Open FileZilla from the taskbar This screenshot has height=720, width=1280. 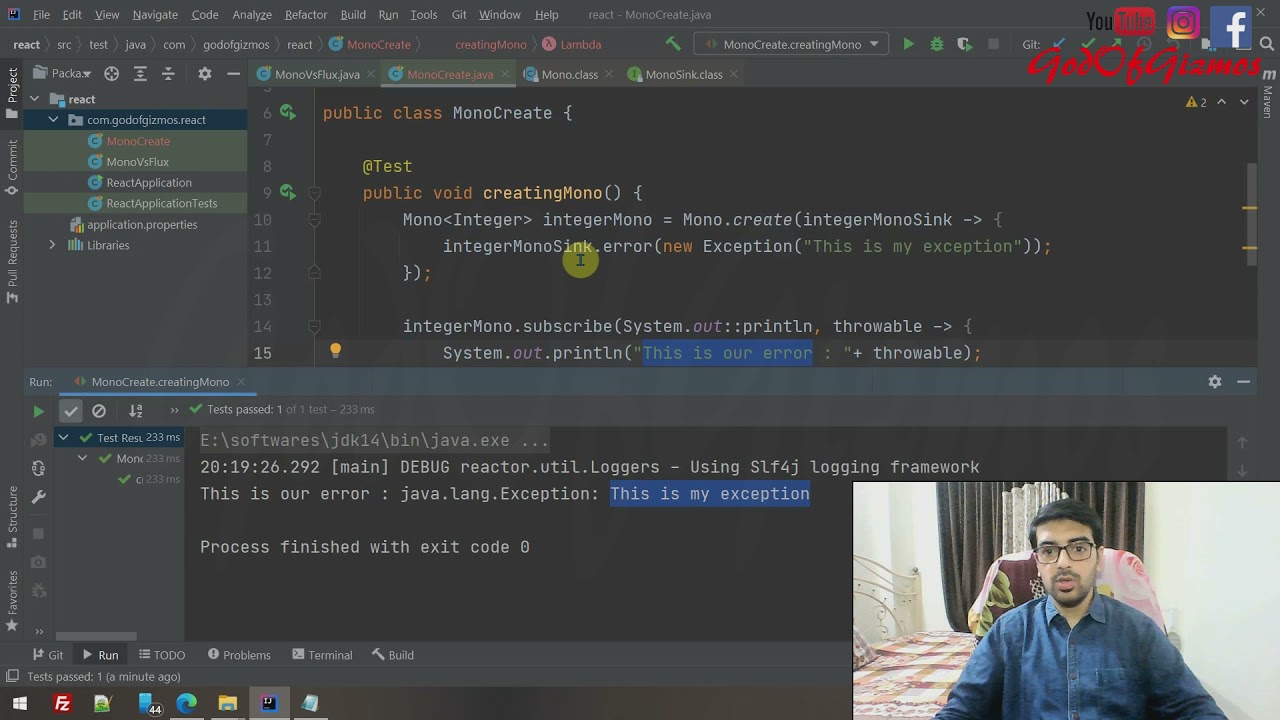coord(62,704)
